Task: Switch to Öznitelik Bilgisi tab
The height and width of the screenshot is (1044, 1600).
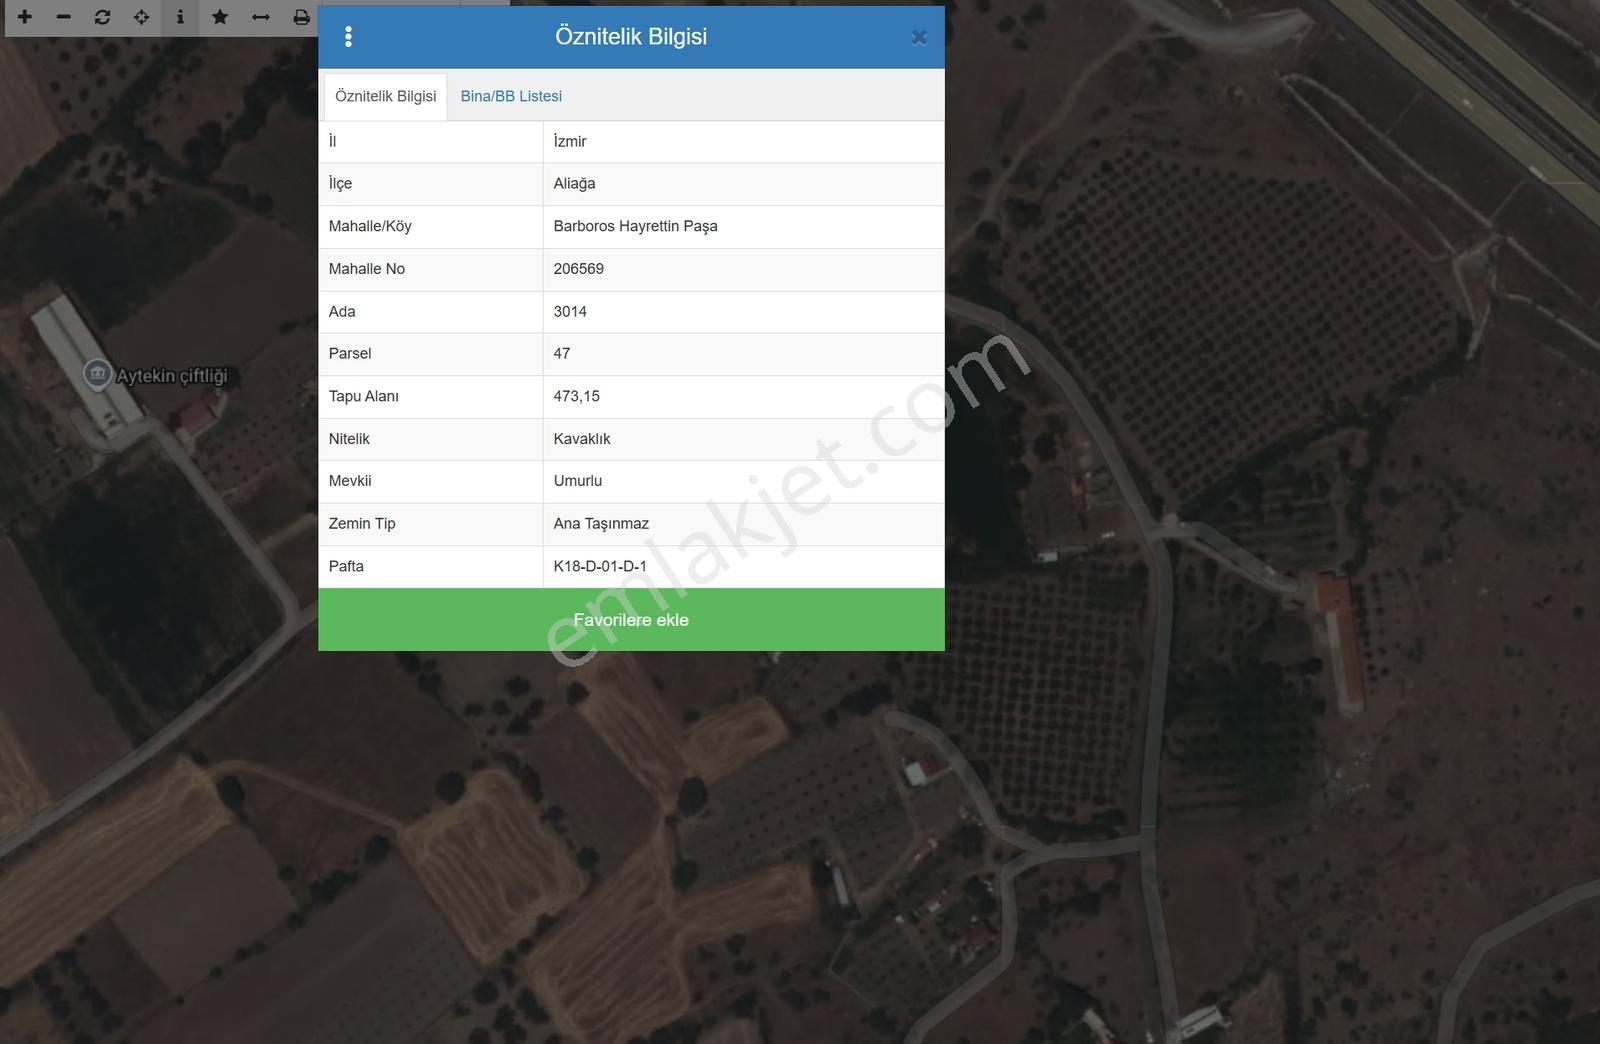Action: 386,96
